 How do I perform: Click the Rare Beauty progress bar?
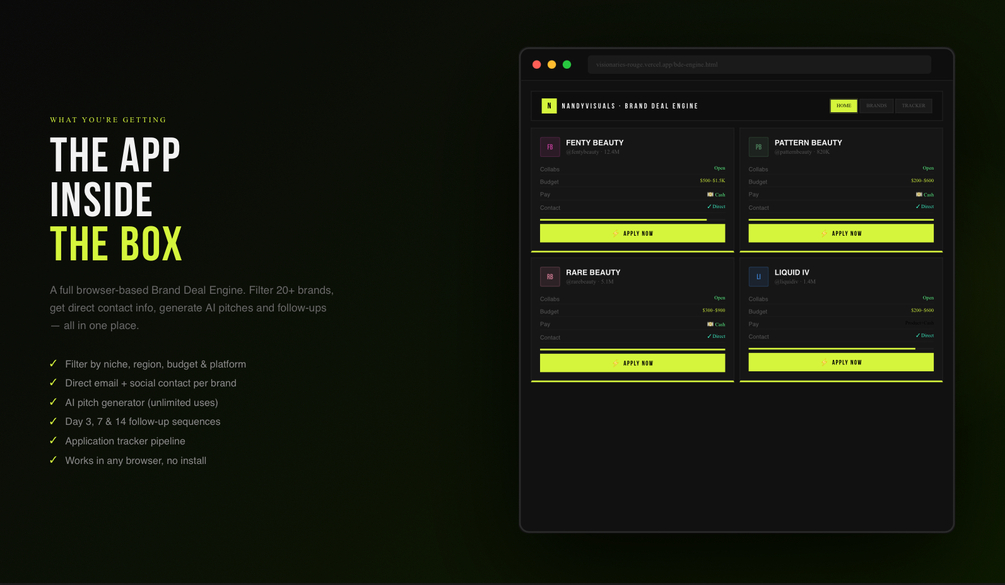632,349
